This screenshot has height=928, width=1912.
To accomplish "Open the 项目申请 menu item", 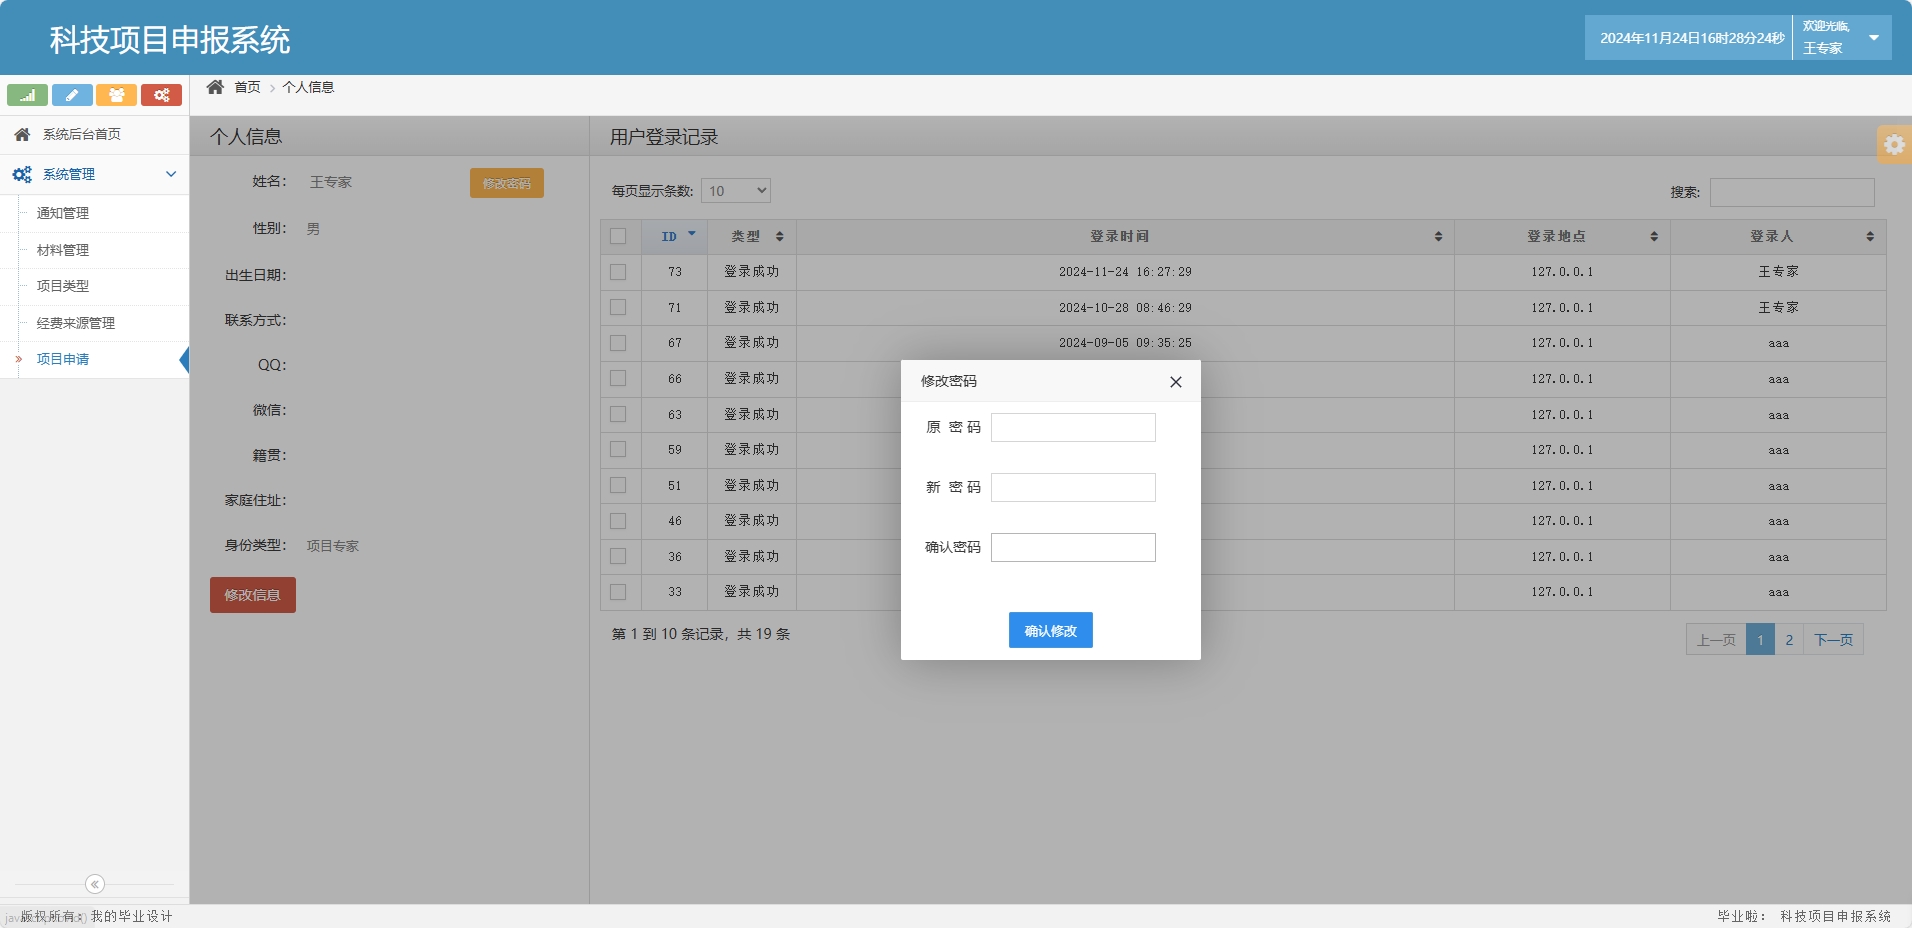I will tap(62, 358).
